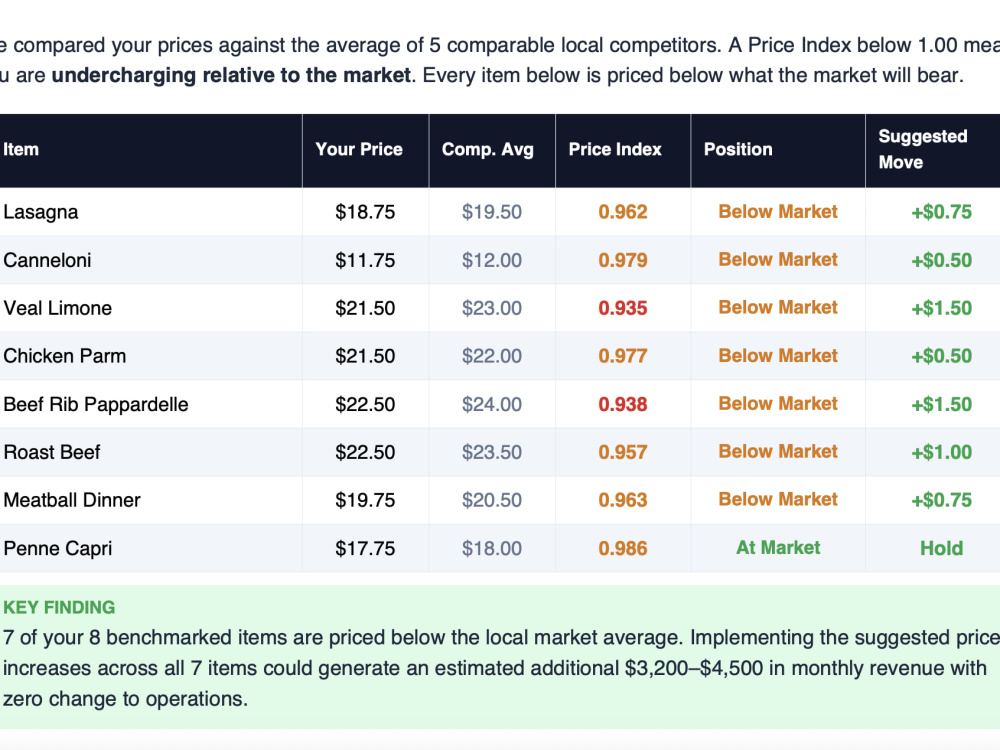Click the Canneloni item cell
The height and width of the screenshot is (750, 1000).
pos(47,260)
